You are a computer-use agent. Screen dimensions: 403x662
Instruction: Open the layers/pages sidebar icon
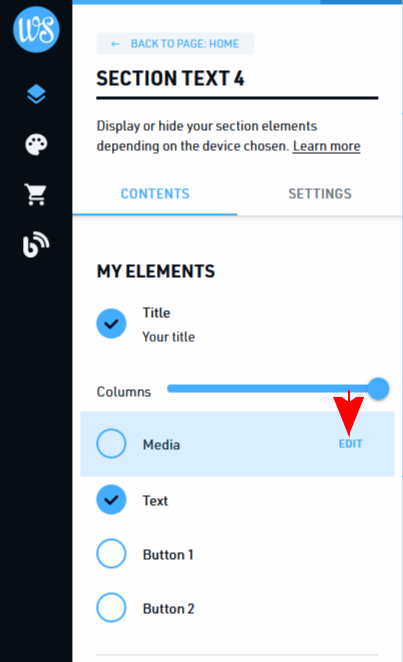coord(36,94)
